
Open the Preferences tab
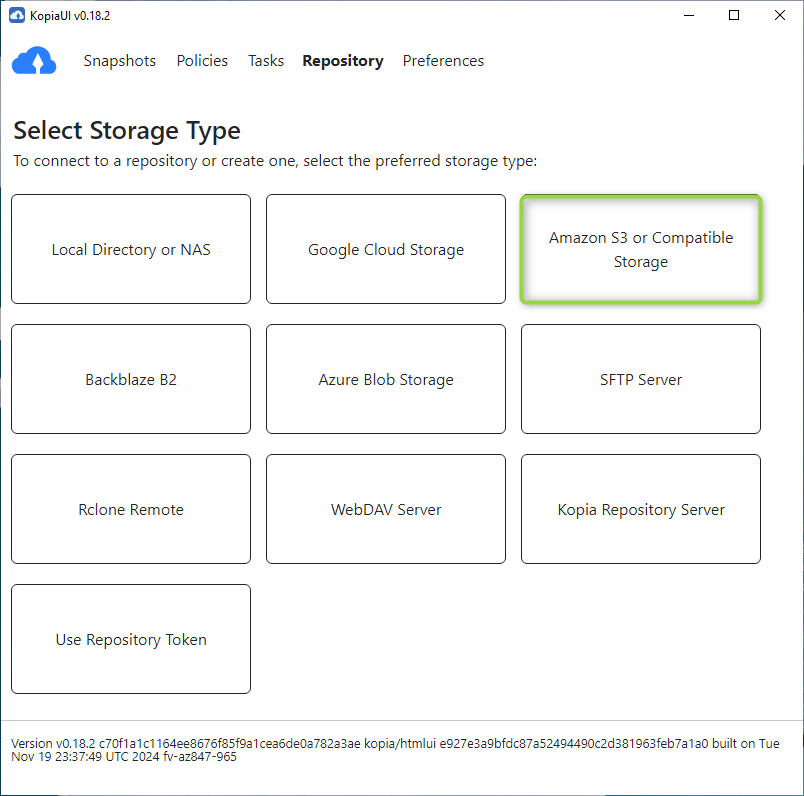click(x=443, y=61)
